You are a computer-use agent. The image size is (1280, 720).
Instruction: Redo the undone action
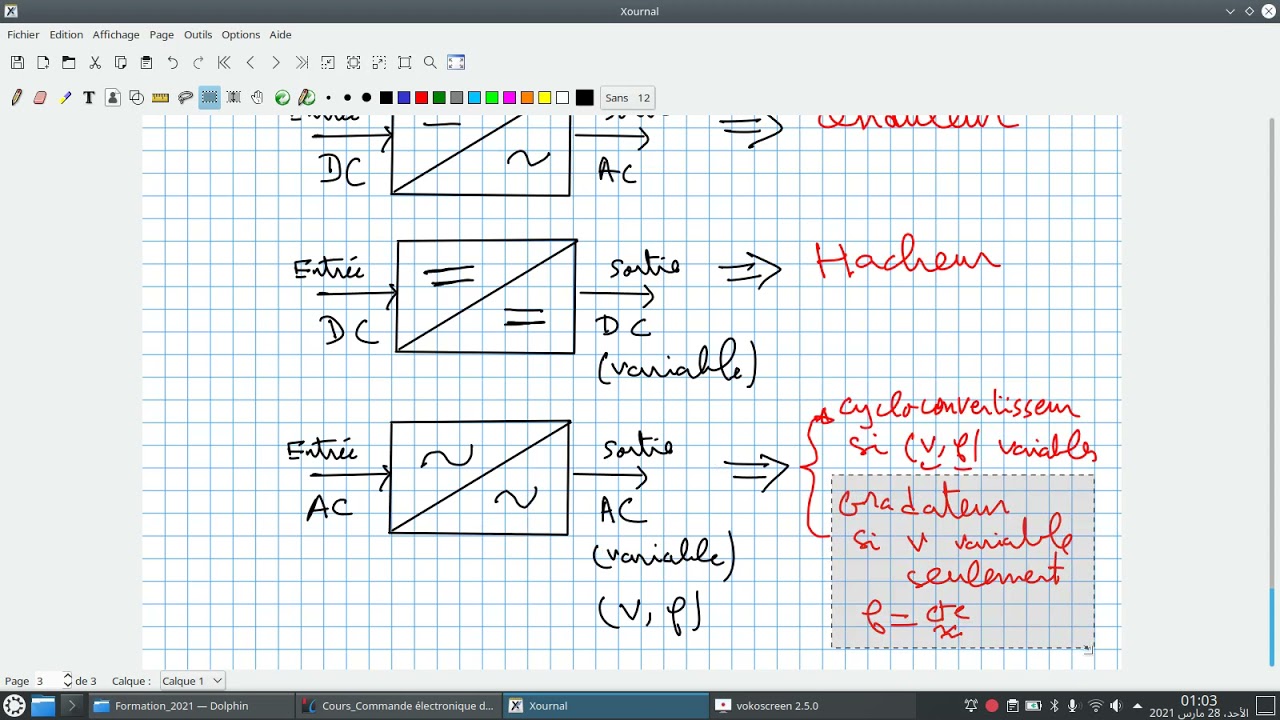(198, 62)
